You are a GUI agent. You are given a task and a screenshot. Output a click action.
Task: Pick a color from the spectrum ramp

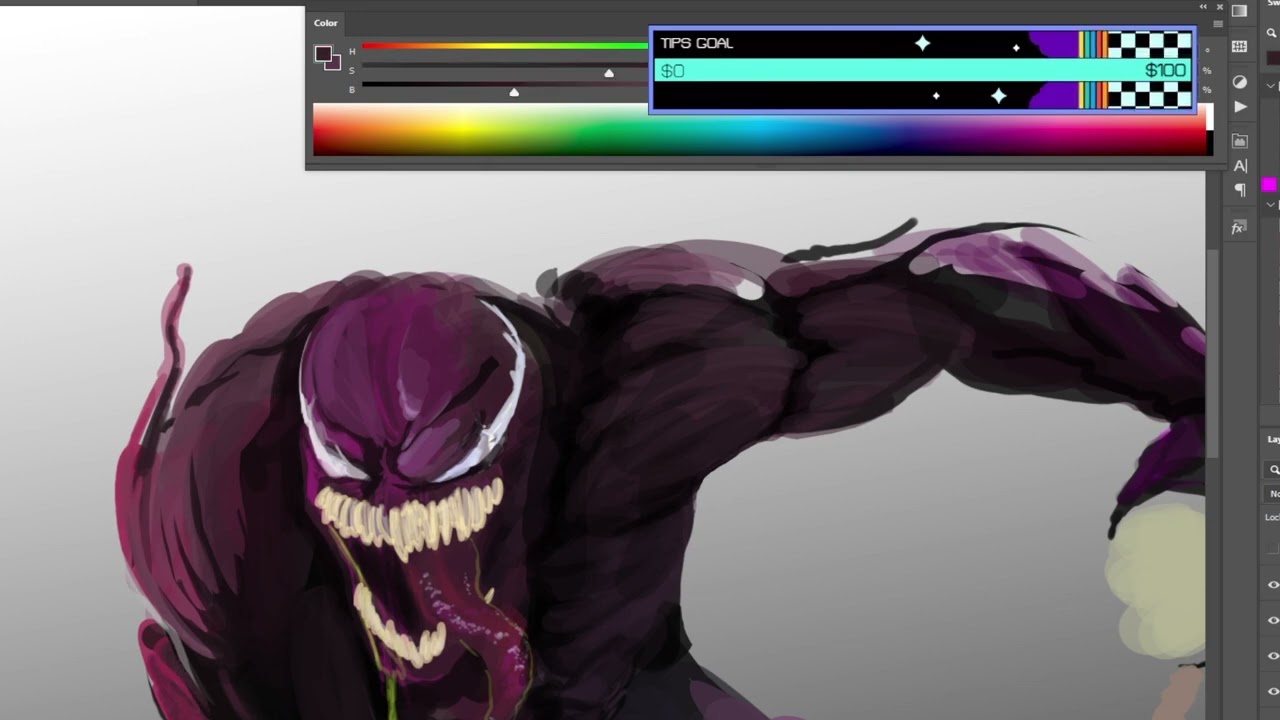(760, 130)
